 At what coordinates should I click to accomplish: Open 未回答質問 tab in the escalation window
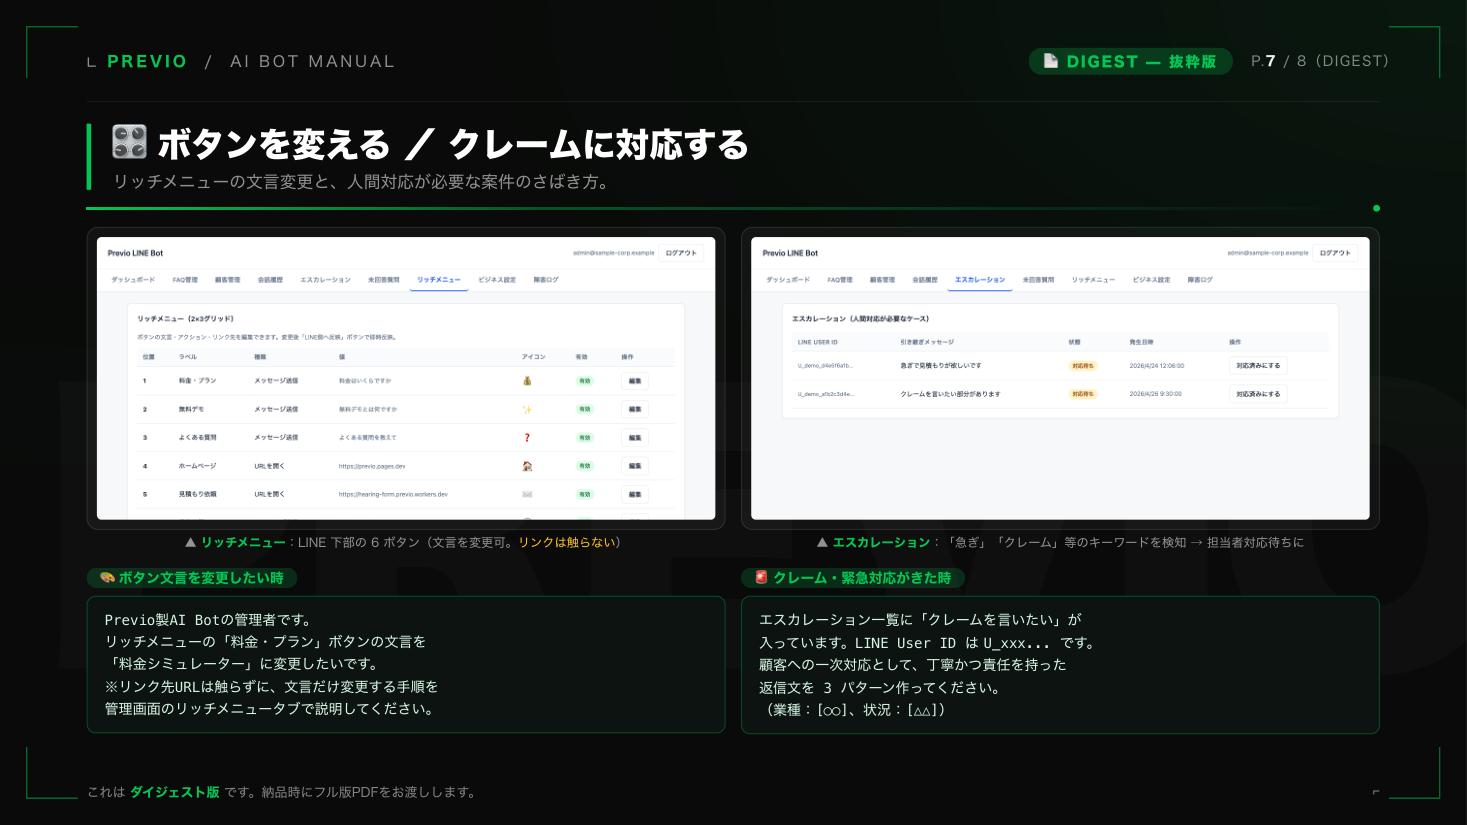(1038, 280)
